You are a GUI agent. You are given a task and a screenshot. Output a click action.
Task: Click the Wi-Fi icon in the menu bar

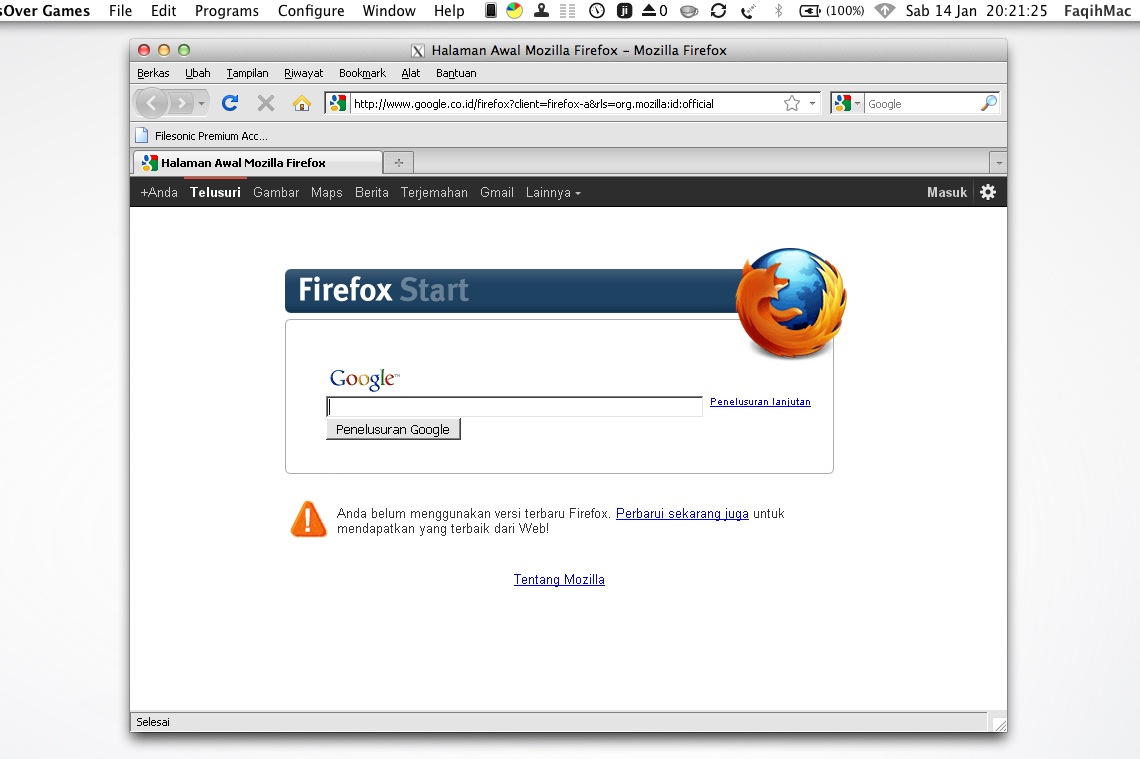(884, 10)
